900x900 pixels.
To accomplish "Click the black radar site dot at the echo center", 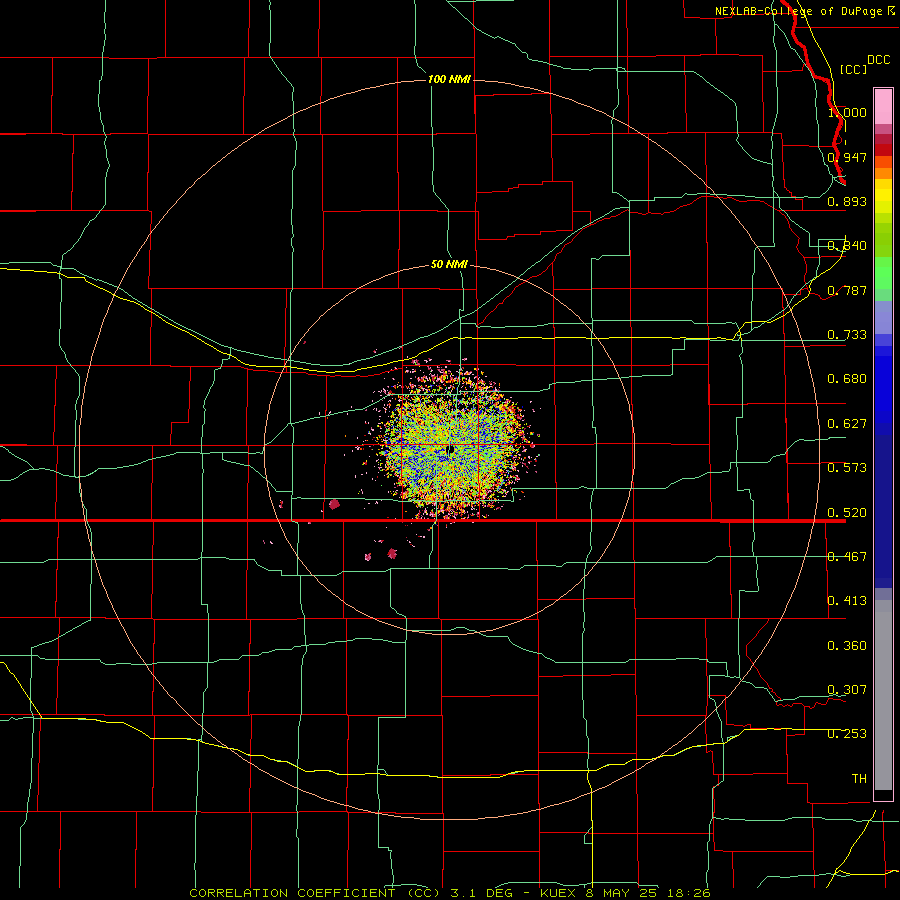I will (451, 450).
